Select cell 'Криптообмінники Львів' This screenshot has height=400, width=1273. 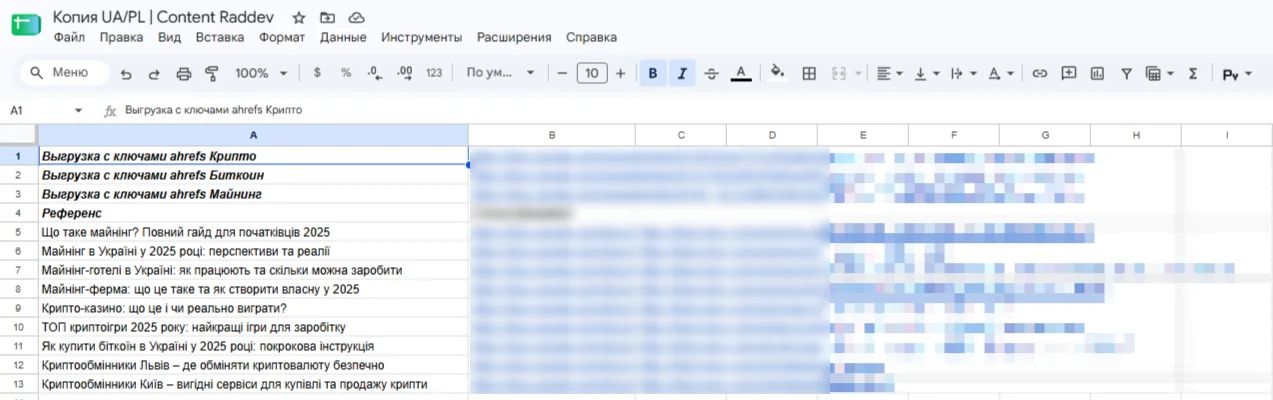253,365
